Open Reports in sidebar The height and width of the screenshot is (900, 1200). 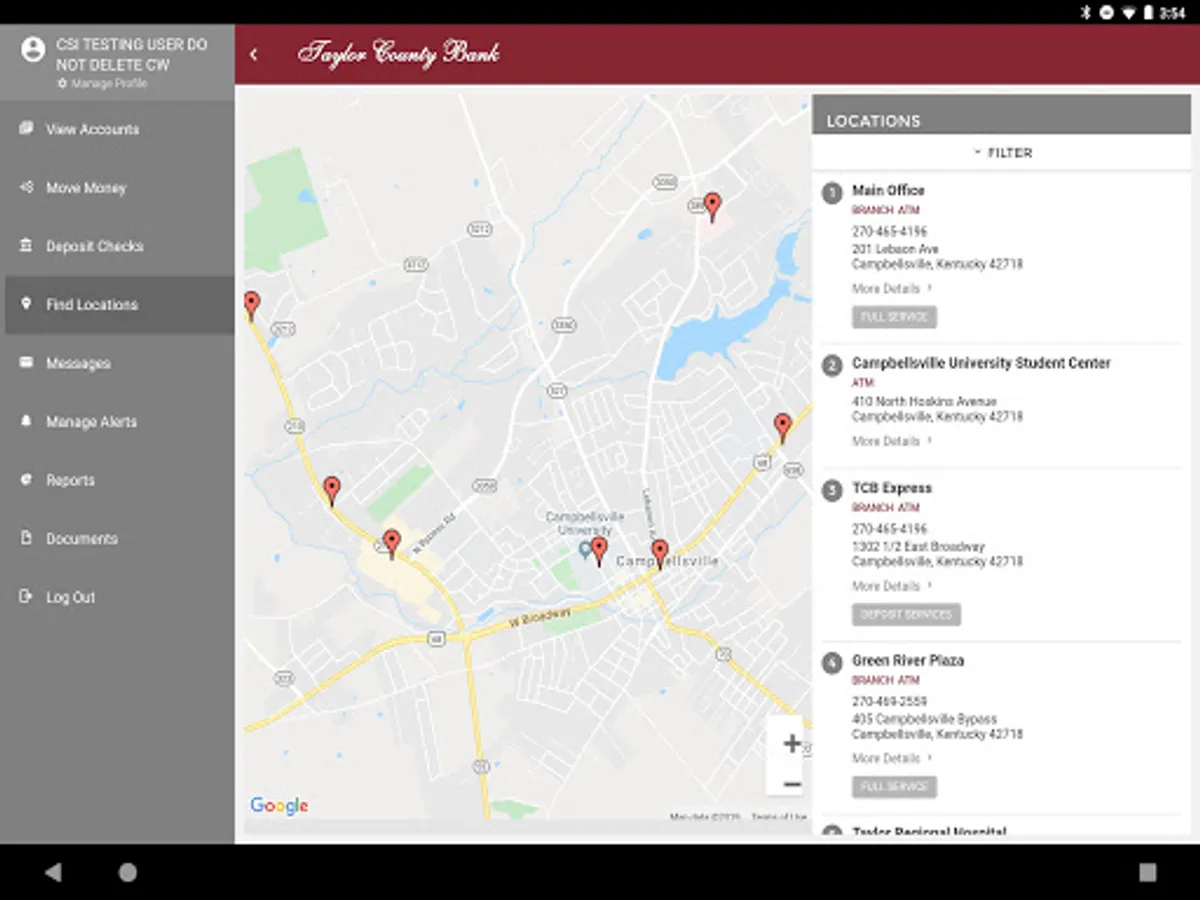(118, 480)
